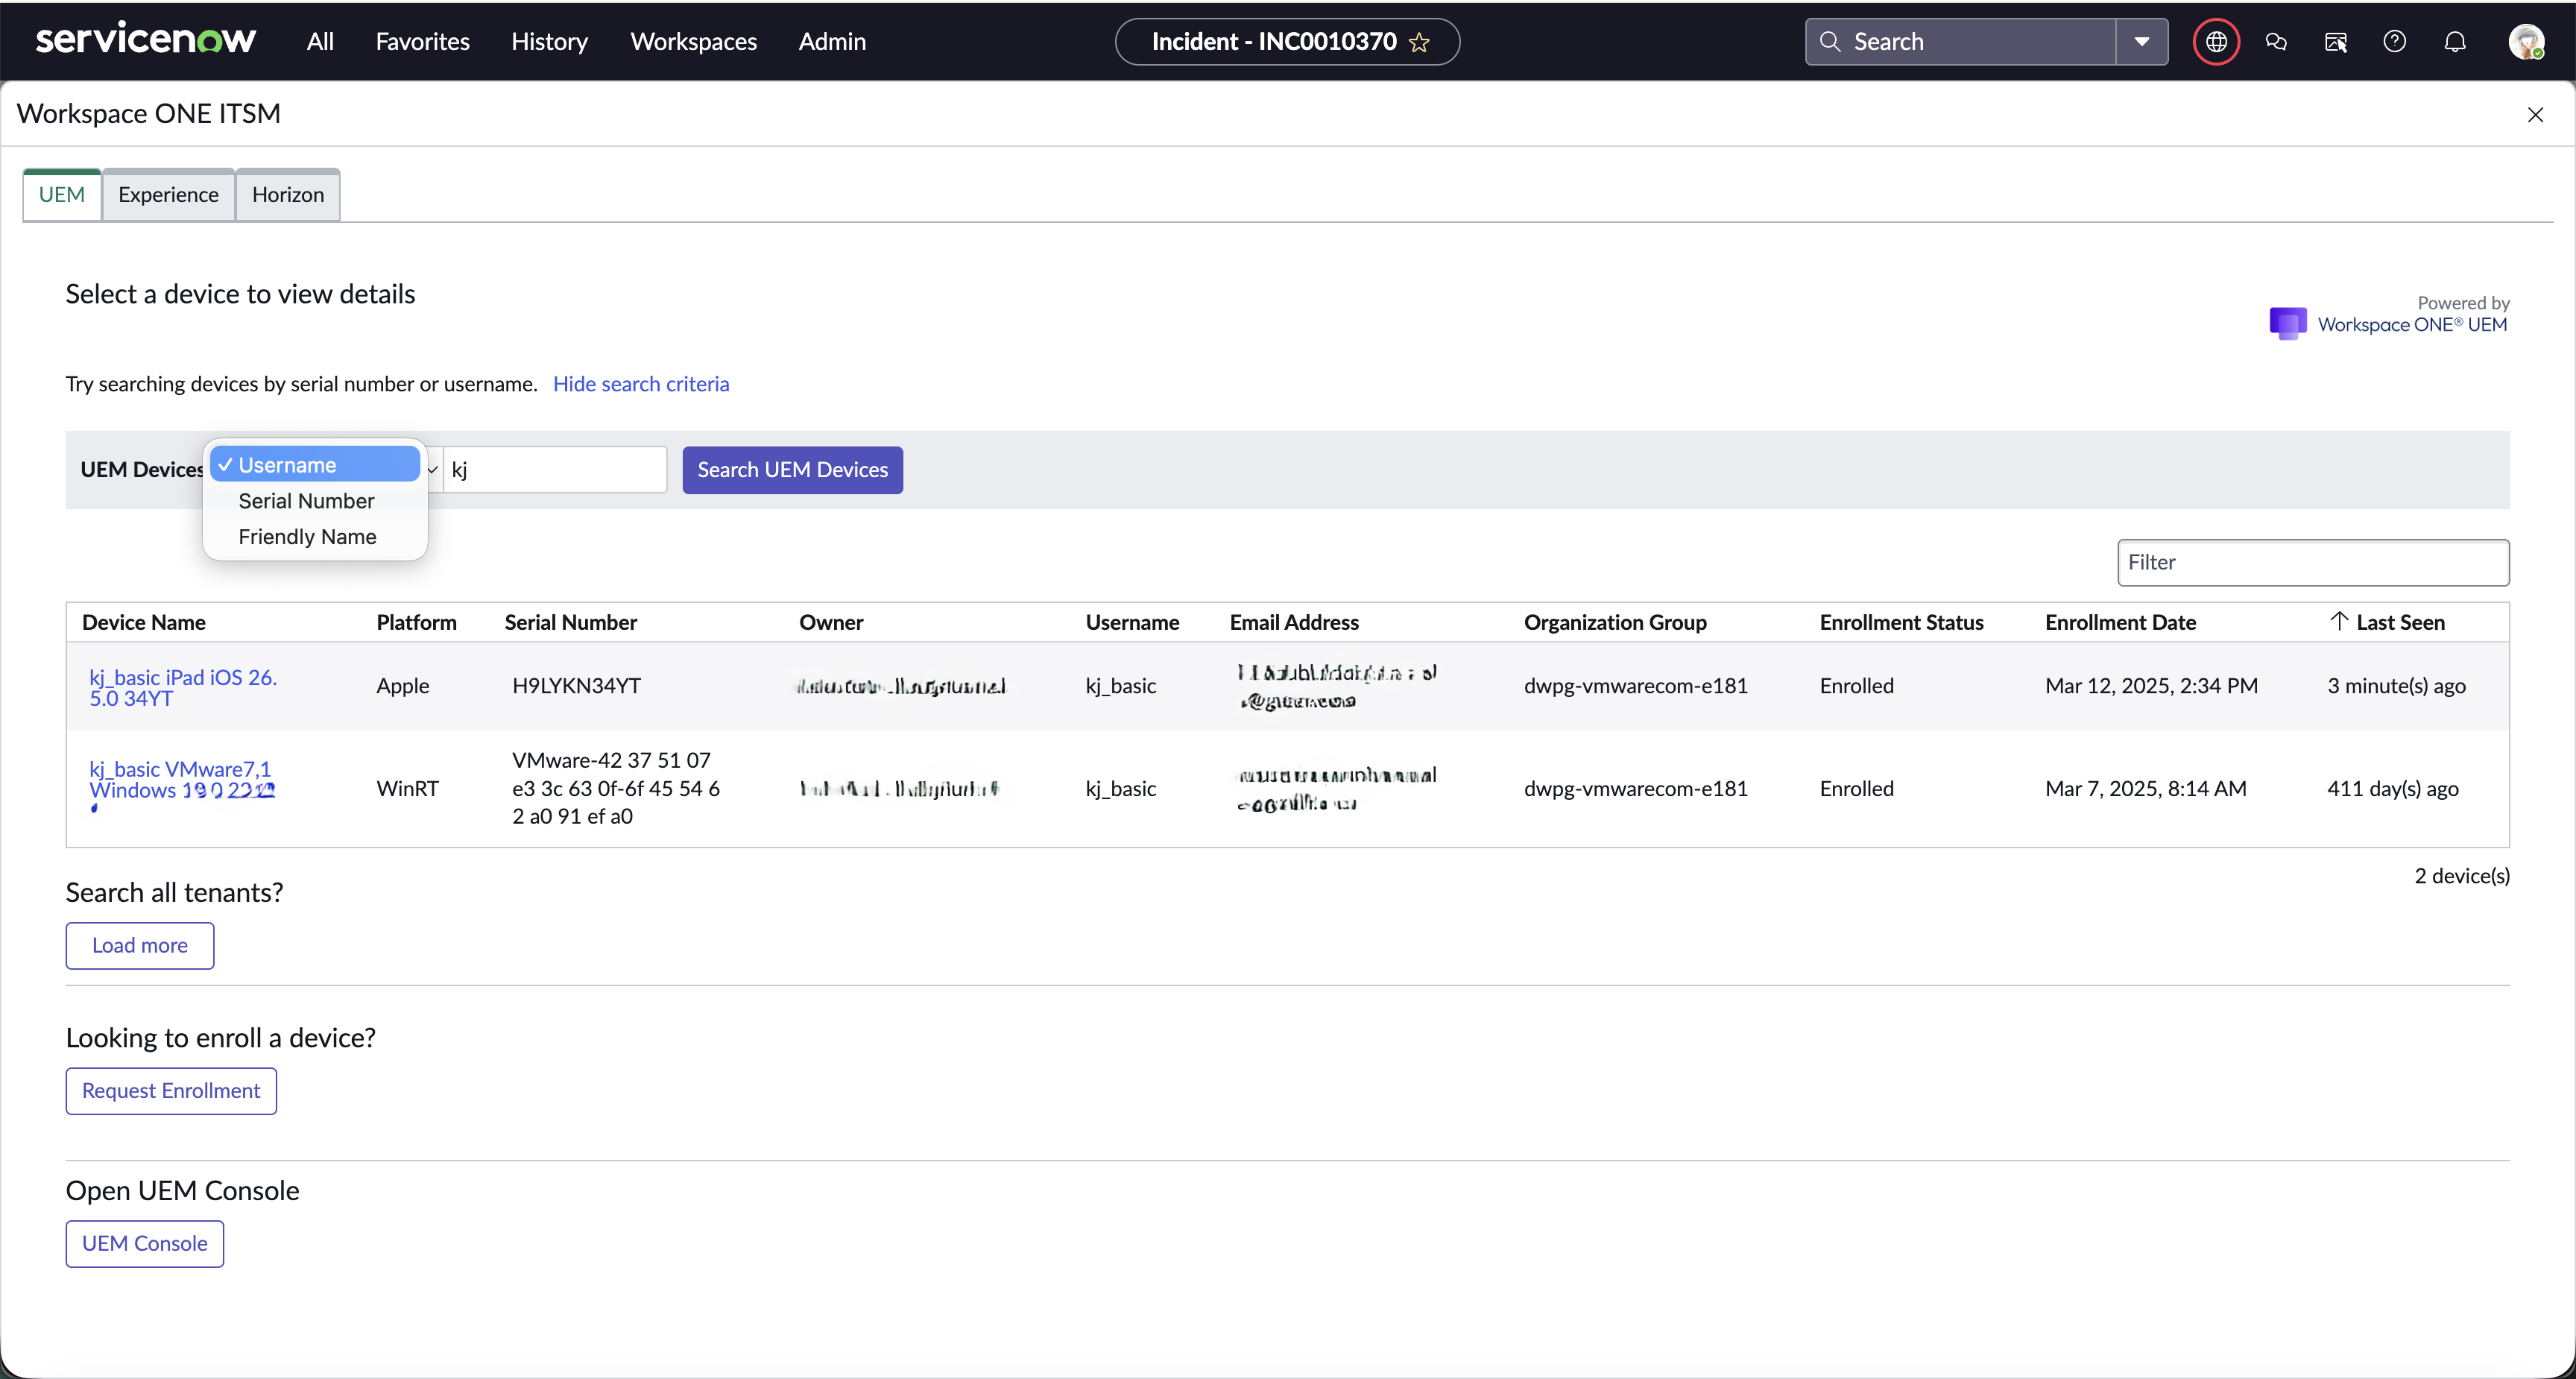Sort by Owner column header
The image size is (2576, 1379).
pyautogui.click(x=831, y=622)
